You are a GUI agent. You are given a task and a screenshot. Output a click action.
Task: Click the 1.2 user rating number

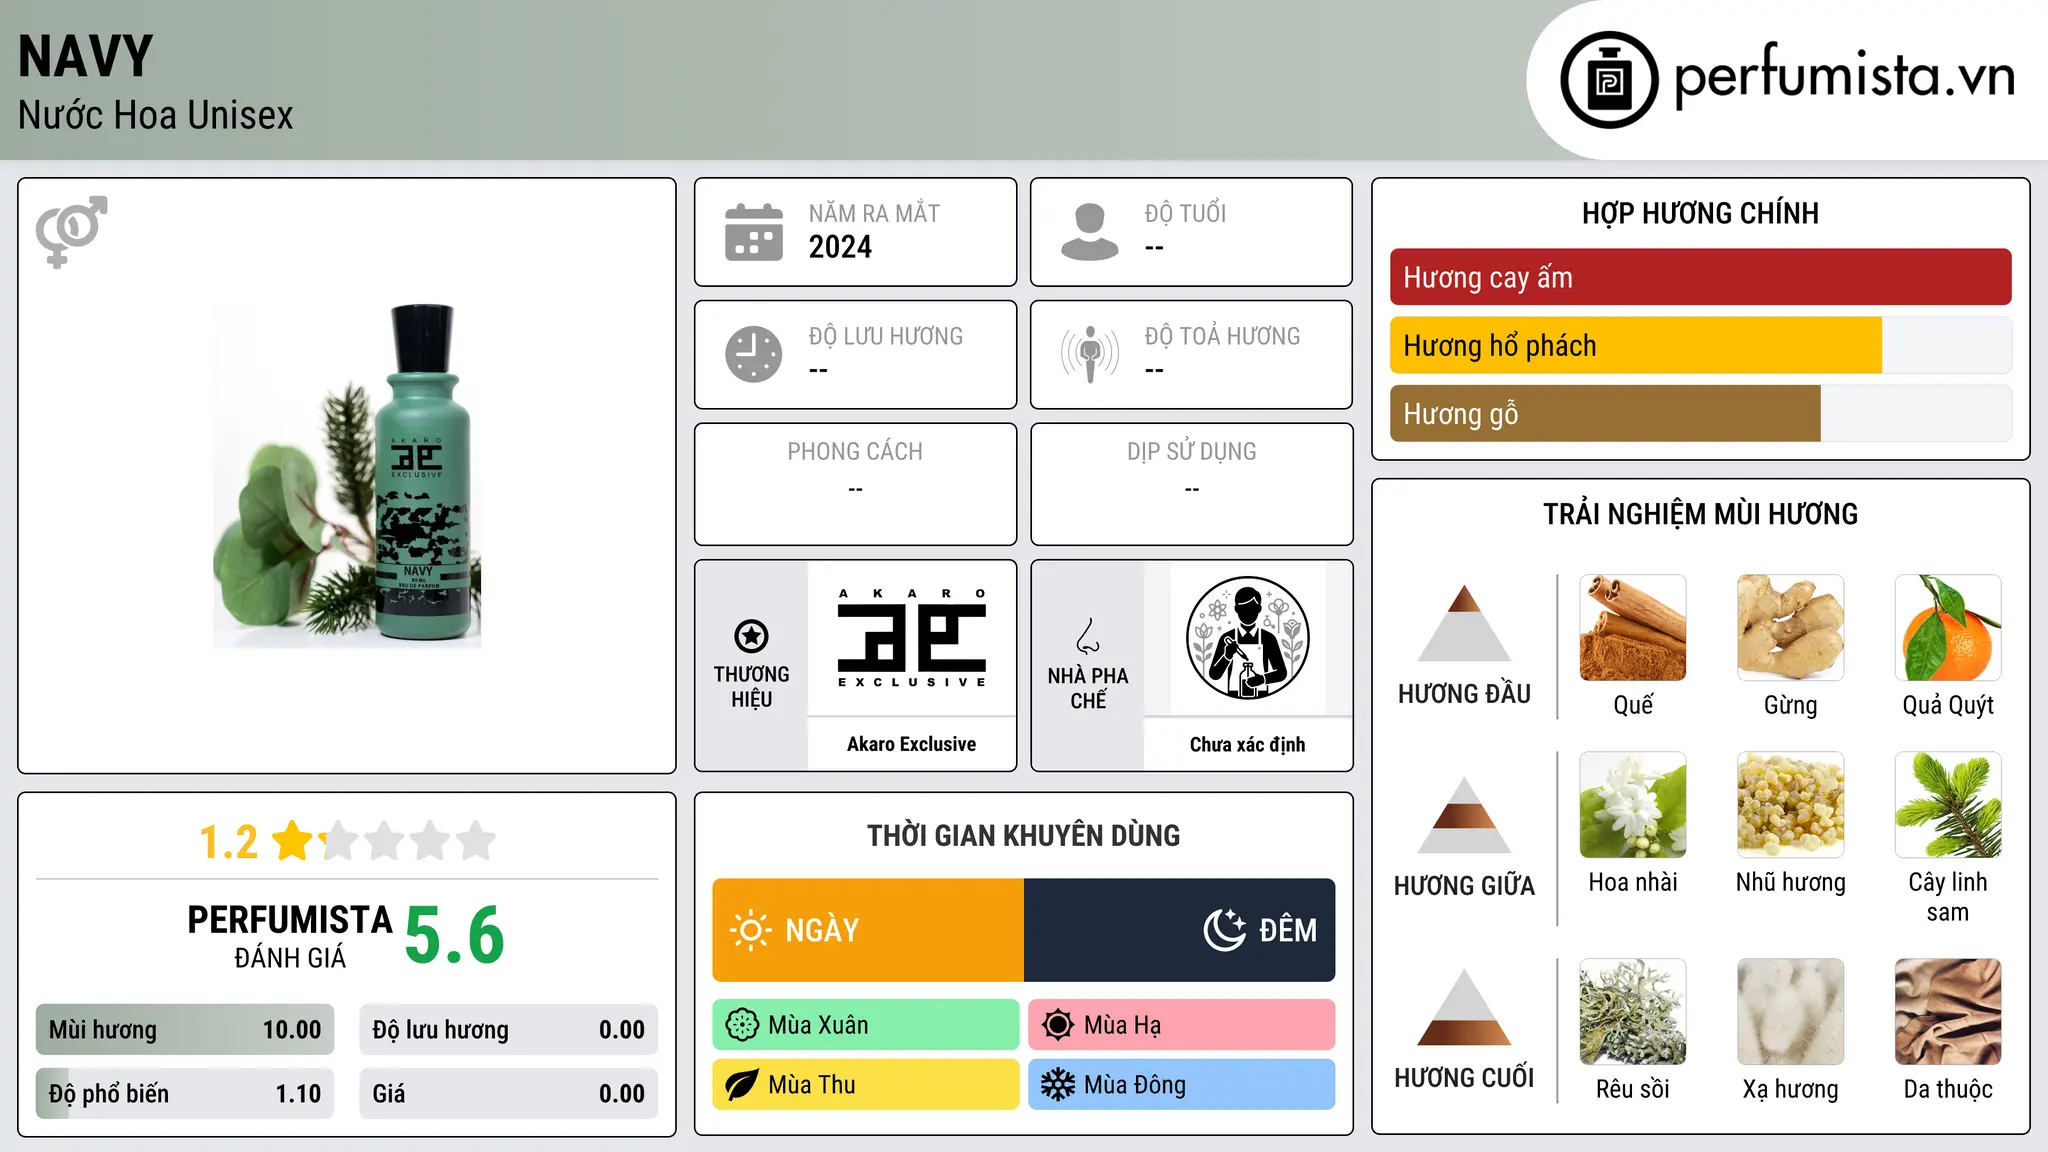[229, 842]
